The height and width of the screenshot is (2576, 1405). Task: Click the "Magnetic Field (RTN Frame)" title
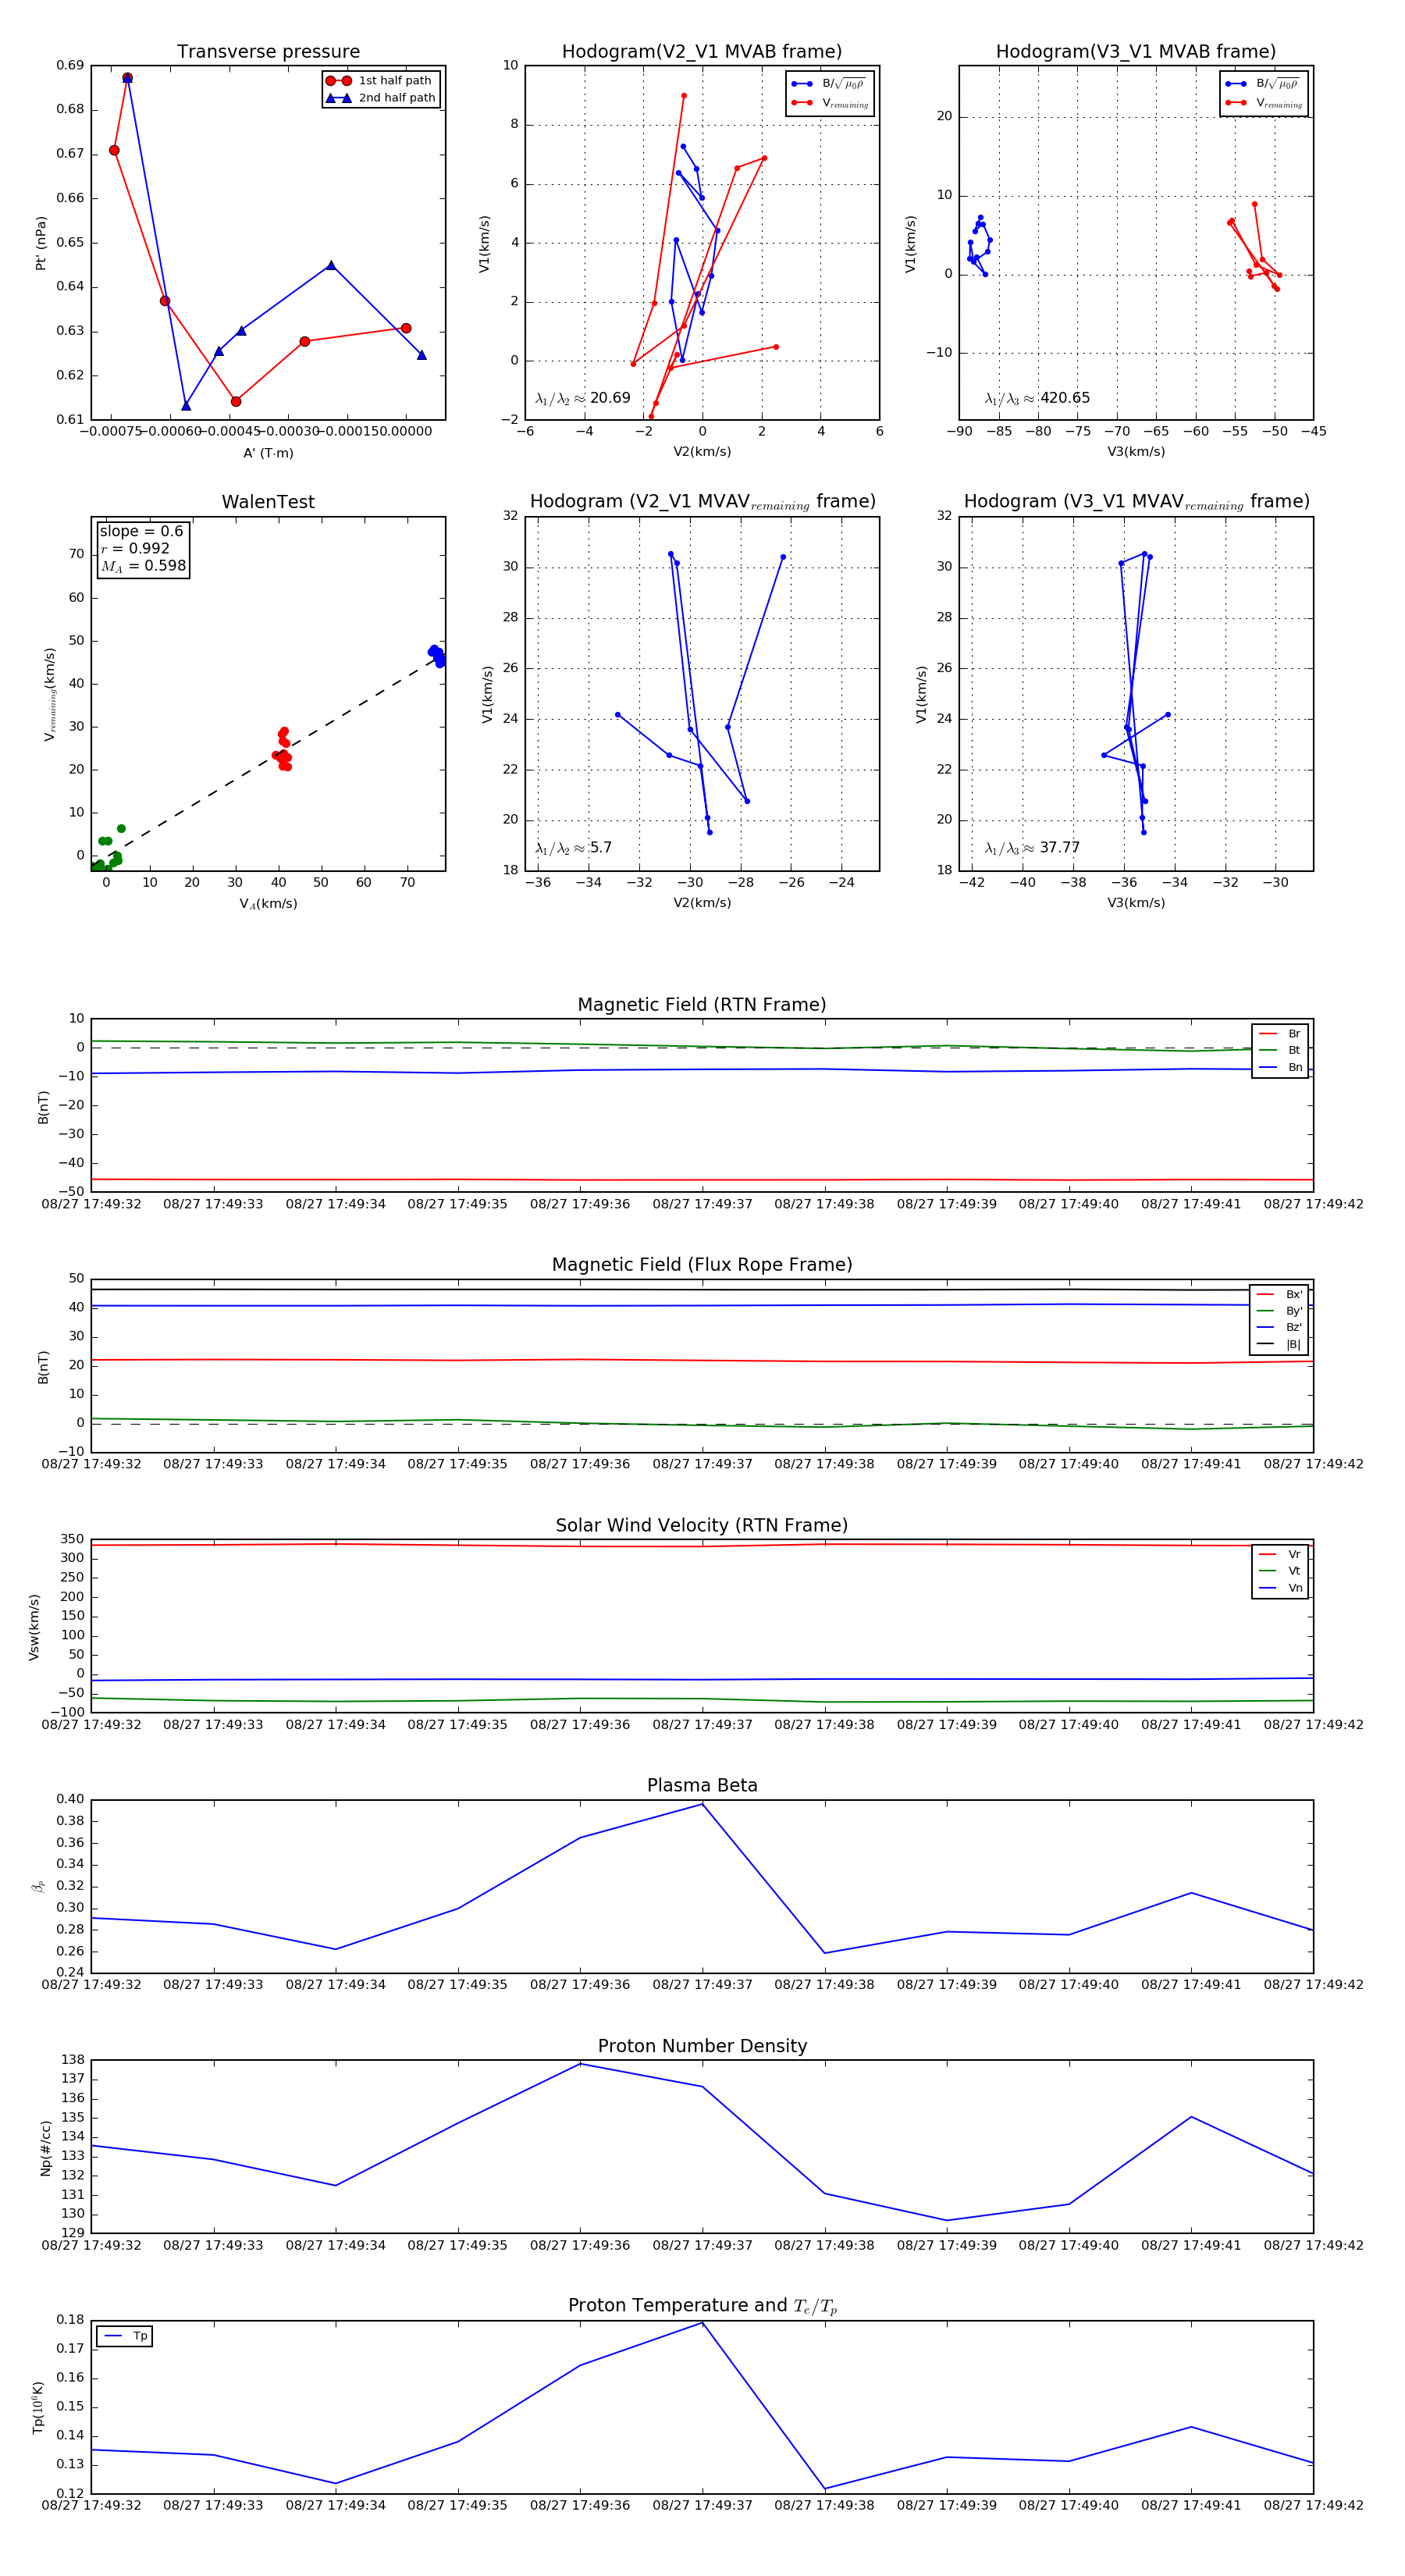pyautogui.click(x=702, y=1005)
